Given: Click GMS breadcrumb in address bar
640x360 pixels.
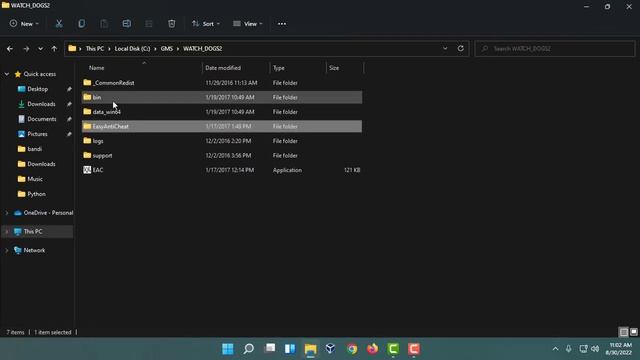Looking at the screenshot, I should click(167, 49).
